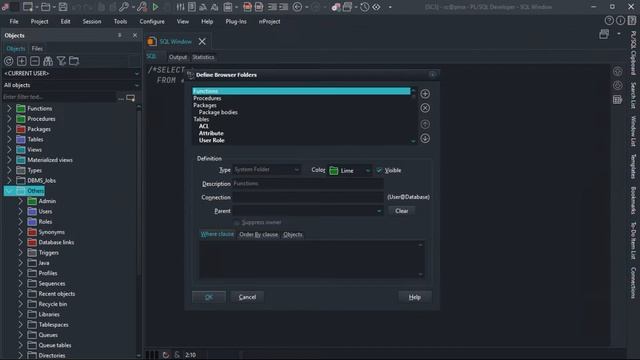Screen dimensions: 640x360
Task: Open the object browser filters icon
Action: click(x=61, y=61)
